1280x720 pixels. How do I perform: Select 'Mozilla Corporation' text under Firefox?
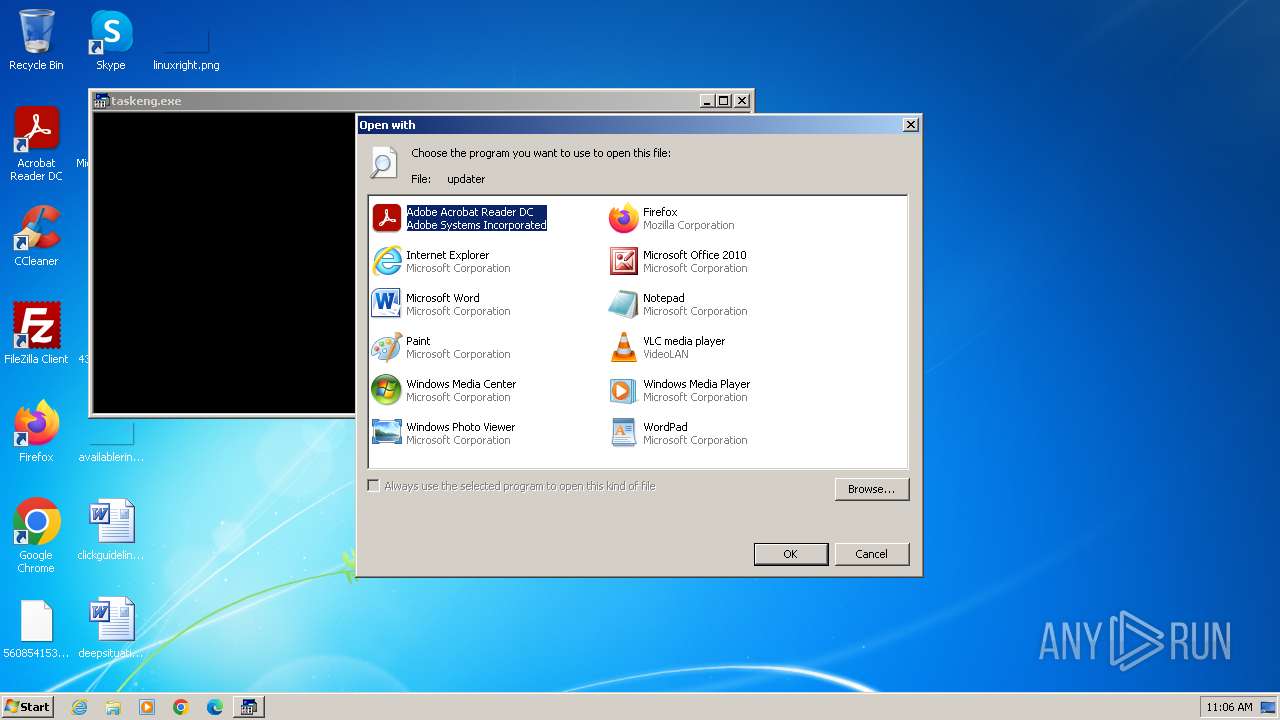(689, 225)
